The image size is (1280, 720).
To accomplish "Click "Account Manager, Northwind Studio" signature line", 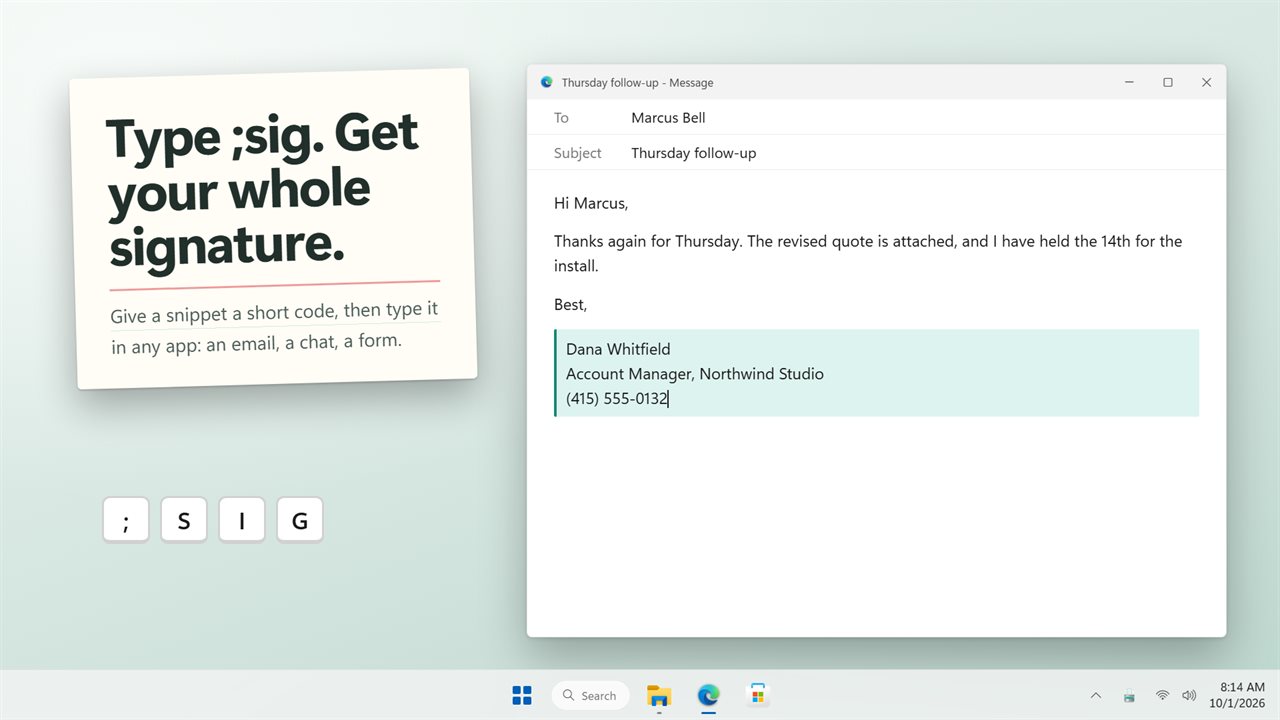I will (695, 374).
